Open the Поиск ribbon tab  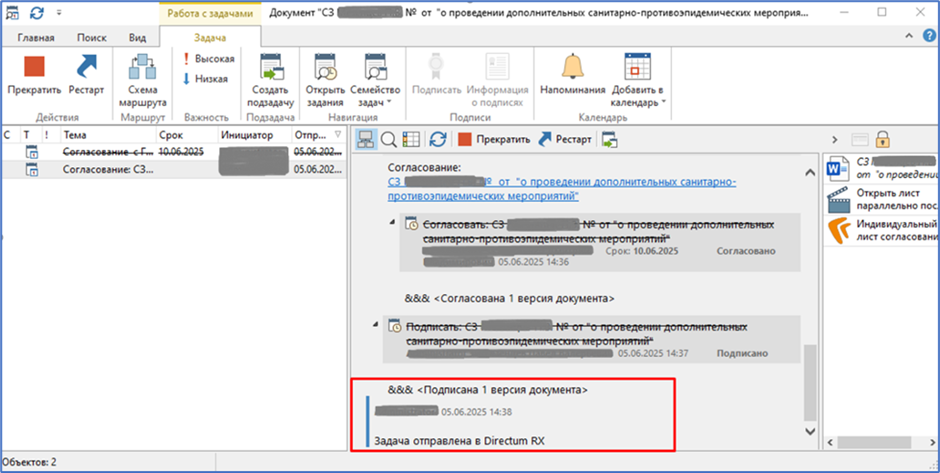pyautogui.click(x=92, y=37)
